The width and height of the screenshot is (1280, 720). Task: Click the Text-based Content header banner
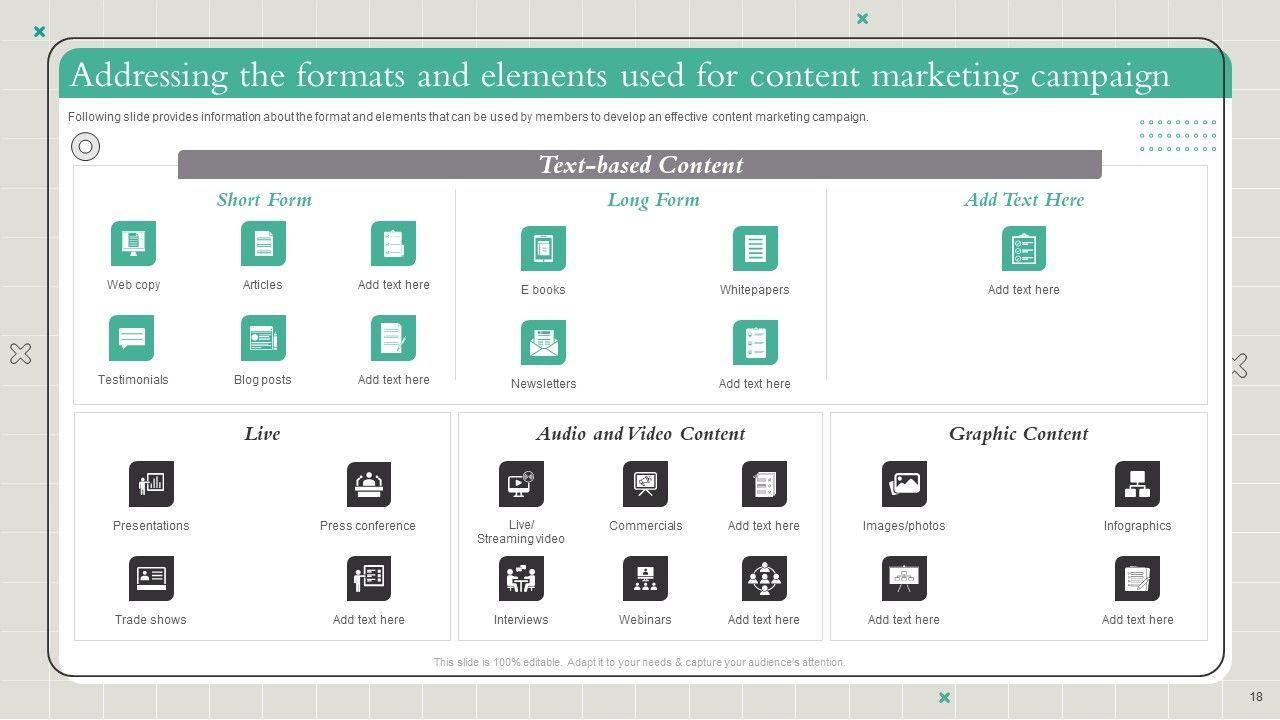640,165
